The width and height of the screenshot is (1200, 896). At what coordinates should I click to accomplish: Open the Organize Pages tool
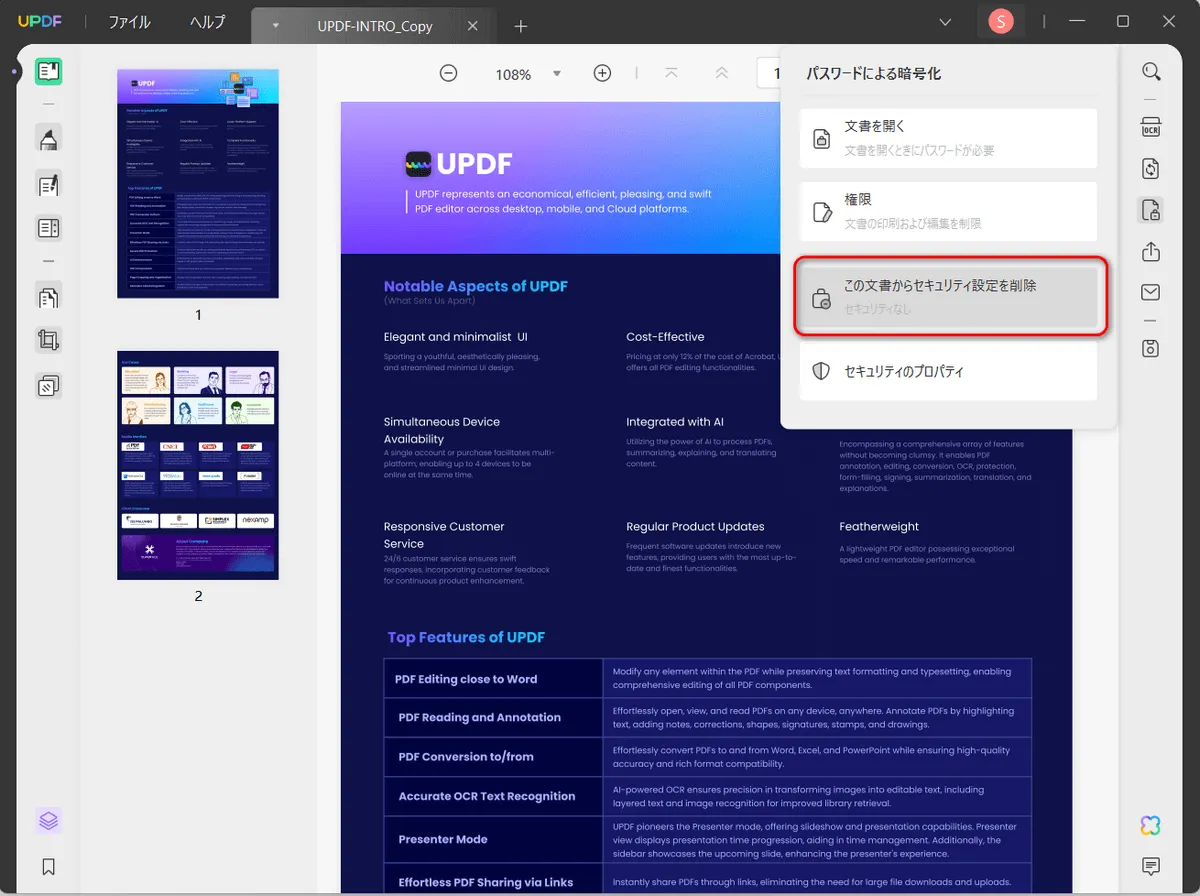[x=49, y=296]
